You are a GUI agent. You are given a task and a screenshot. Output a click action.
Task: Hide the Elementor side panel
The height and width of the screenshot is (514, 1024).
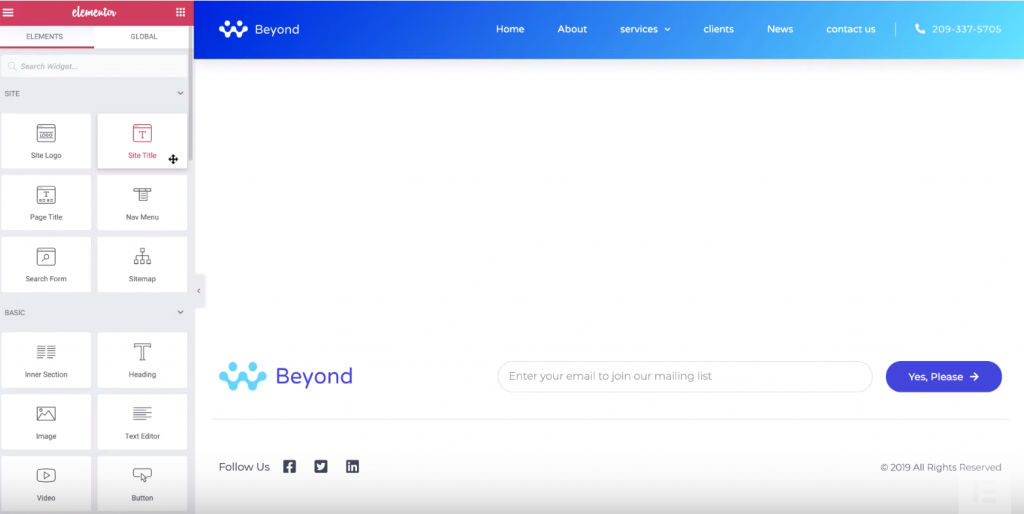click(198, 291)
